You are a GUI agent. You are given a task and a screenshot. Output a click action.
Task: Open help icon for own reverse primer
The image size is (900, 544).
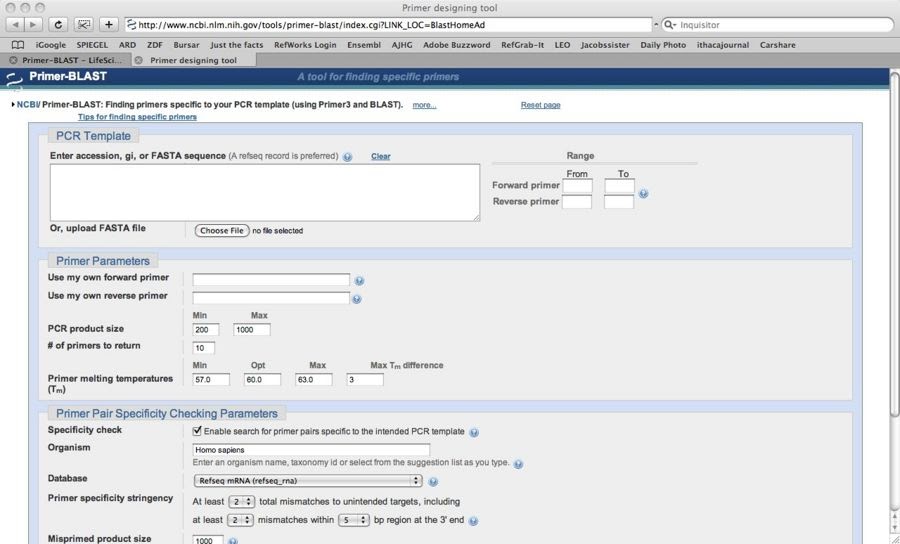(357, 299)
